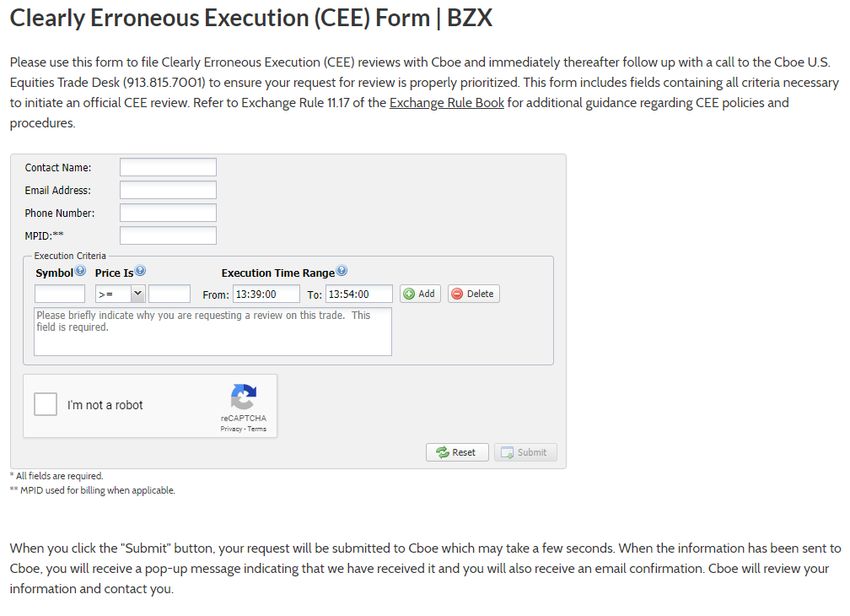Image resolution: width=850 pixels, height=616 pixels.
Task: Open the reCAPTCHA Privacy link
Action: pos(231,429)
